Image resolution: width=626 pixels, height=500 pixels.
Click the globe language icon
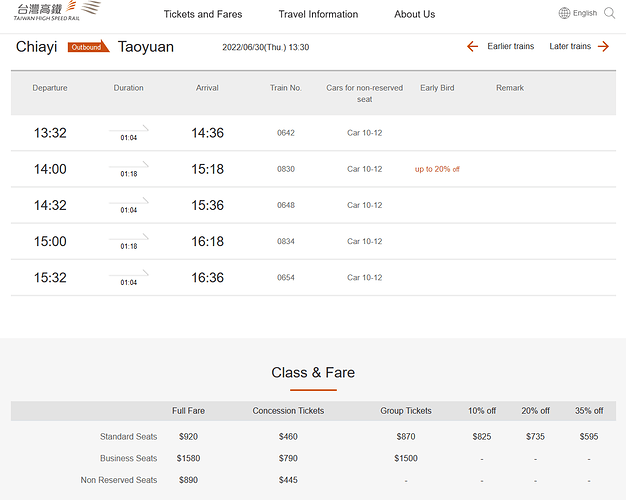(x=564, y=13)
